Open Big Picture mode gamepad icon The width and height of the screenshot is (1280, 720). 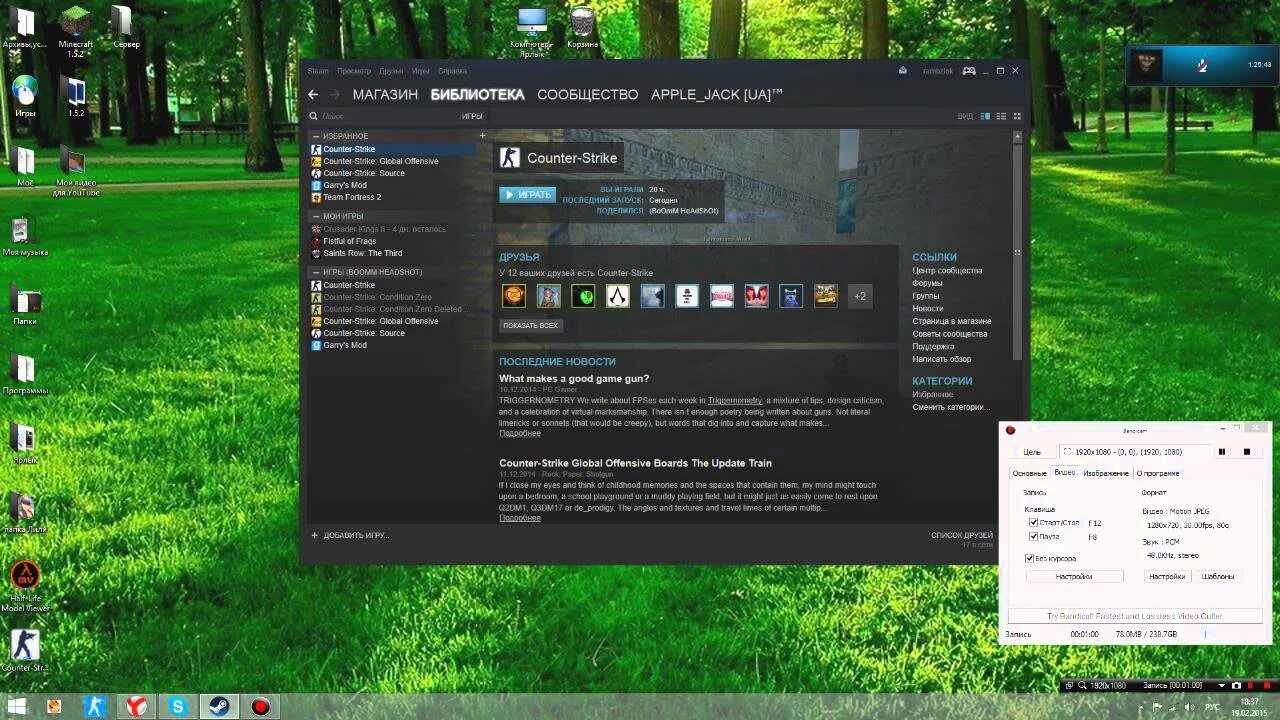click(x=968, y=71)
